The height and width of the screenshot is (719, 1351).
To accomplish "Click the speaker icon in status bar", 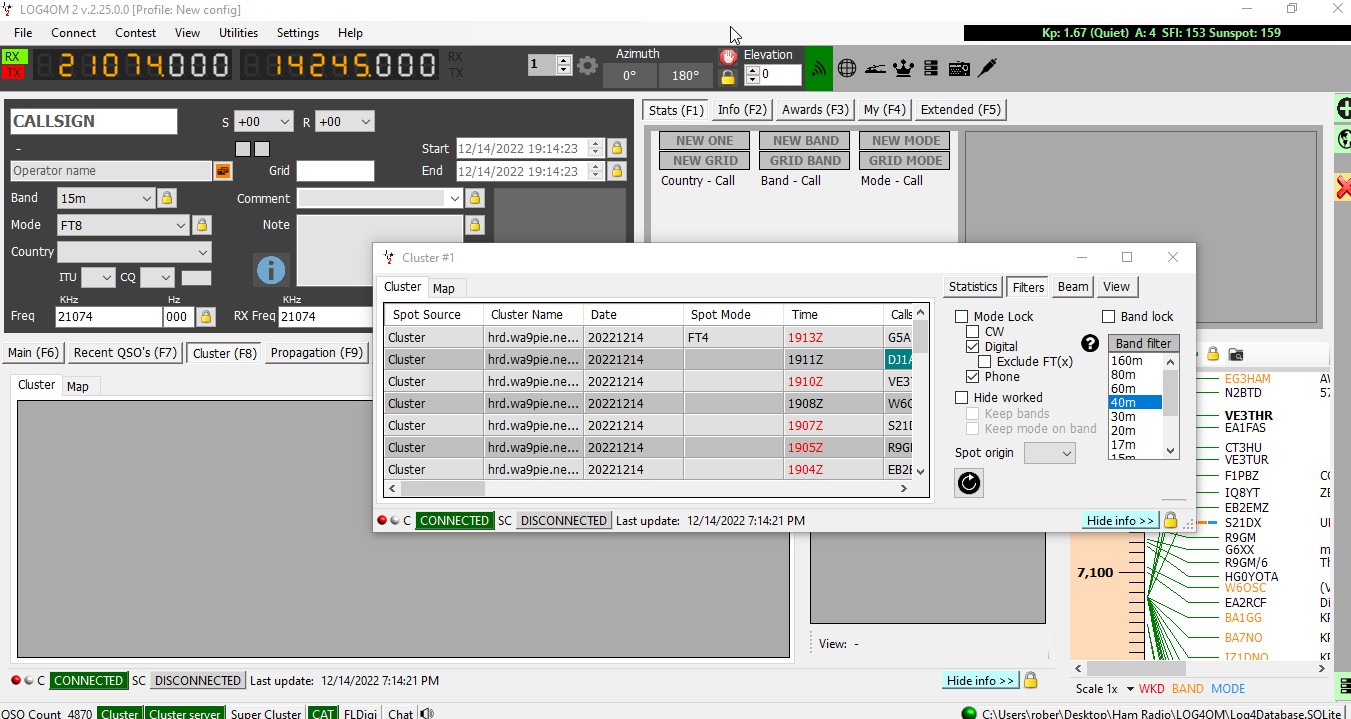I will point(427,714).
